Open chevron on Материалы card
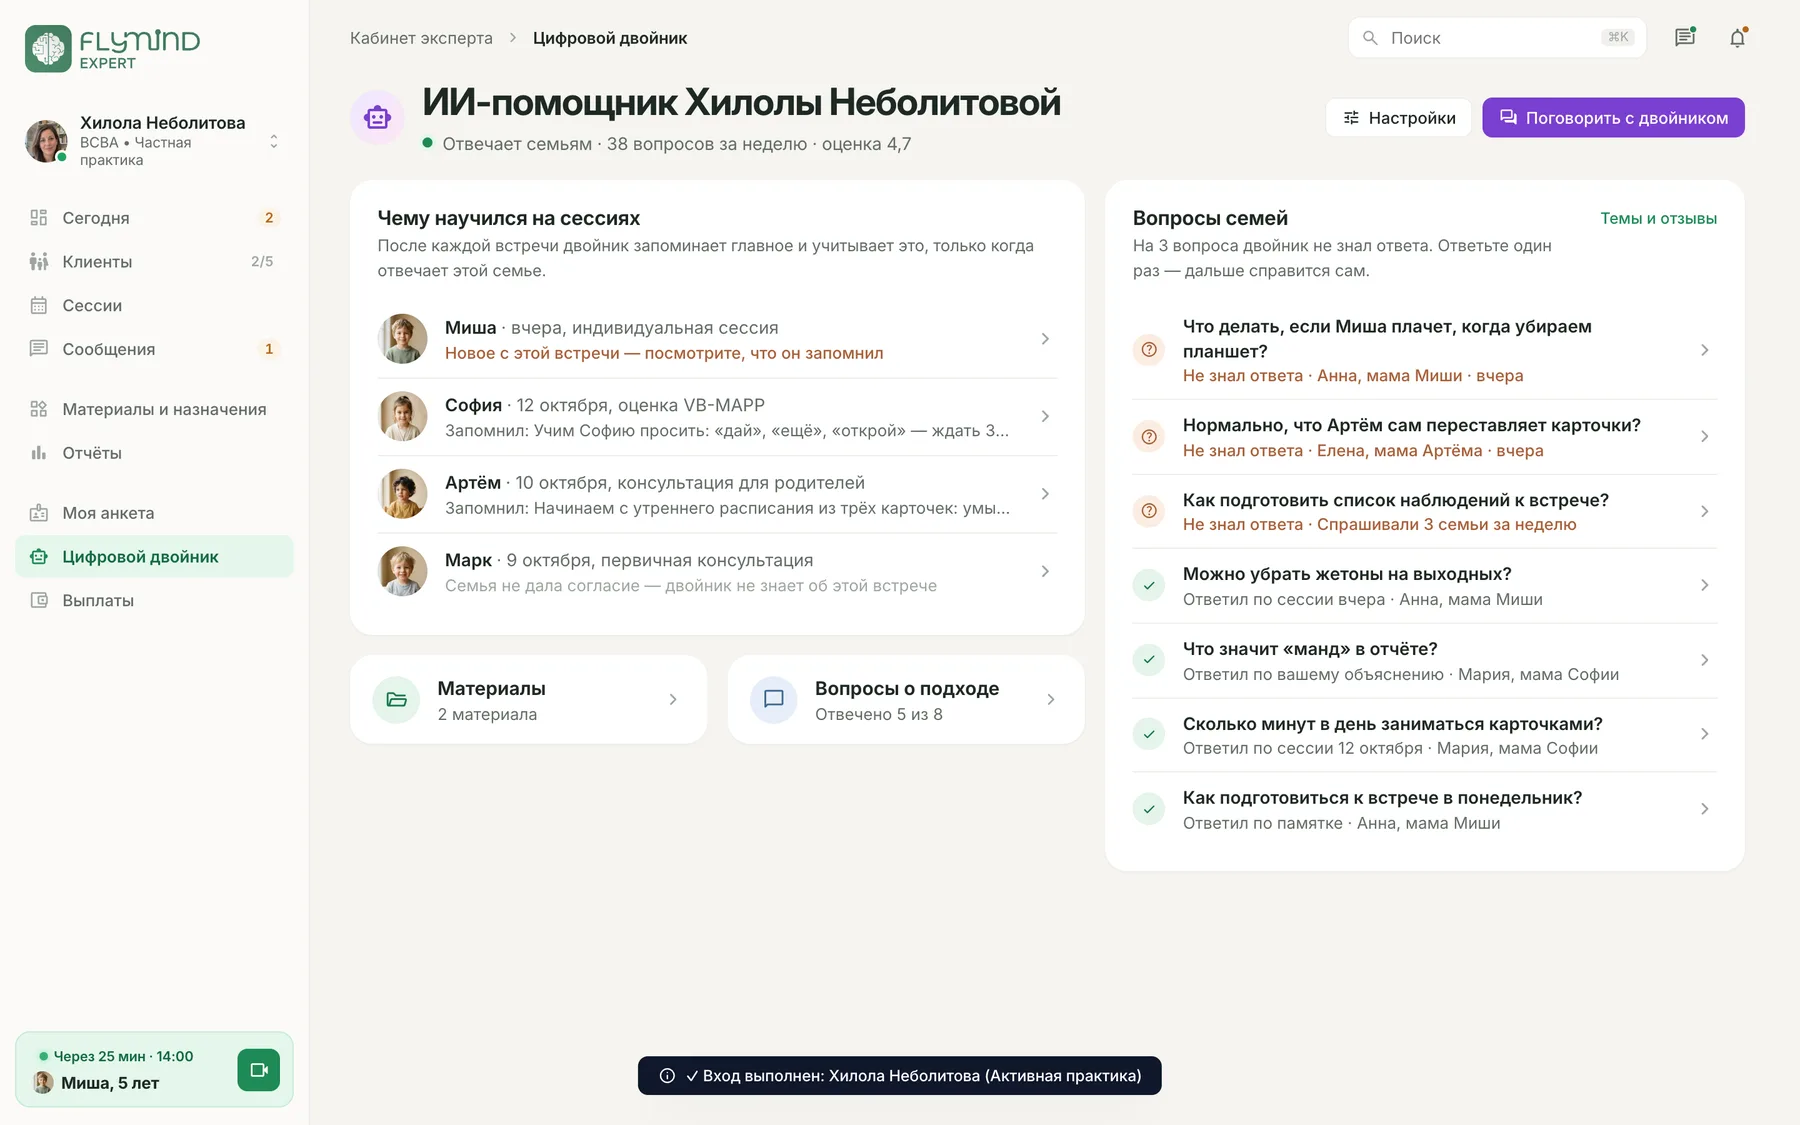Viewport: 1800px width, 1125px height. [x=673, y=700]
